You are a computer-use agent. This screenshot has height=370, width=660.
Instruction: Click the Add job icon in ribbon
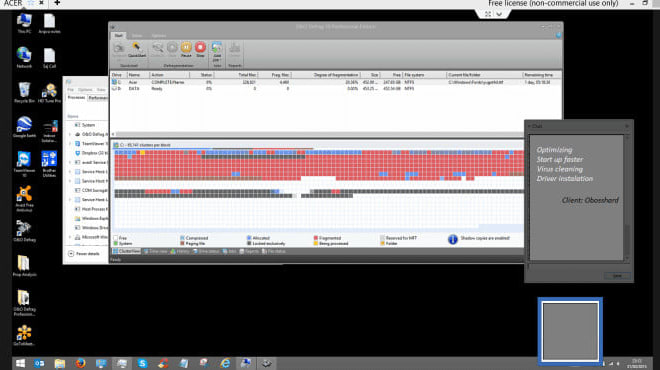217,51
